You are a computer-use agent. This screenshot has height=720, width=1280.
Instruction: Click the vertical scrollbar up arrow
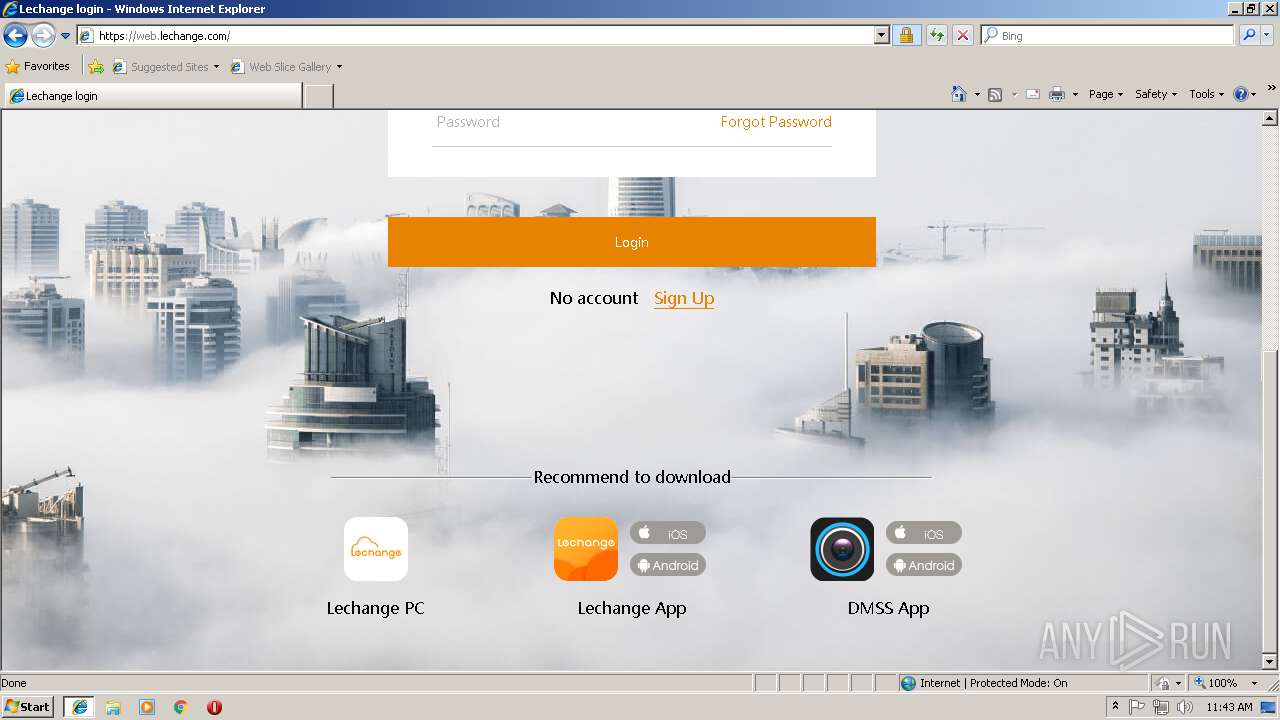(1270, 119)
